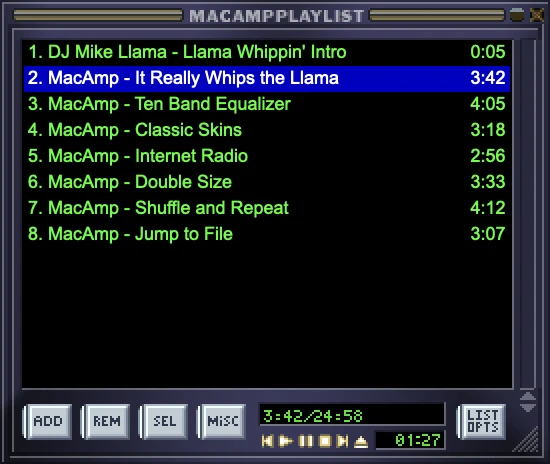Click the 3:42/24:58 duration display
This screenshot has height=464, width=550.
(352, 416)
